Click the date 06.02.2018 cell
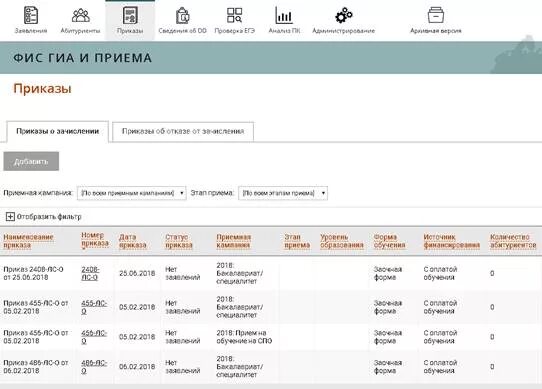This screenshot has height=389, width=542. [137, 367]
